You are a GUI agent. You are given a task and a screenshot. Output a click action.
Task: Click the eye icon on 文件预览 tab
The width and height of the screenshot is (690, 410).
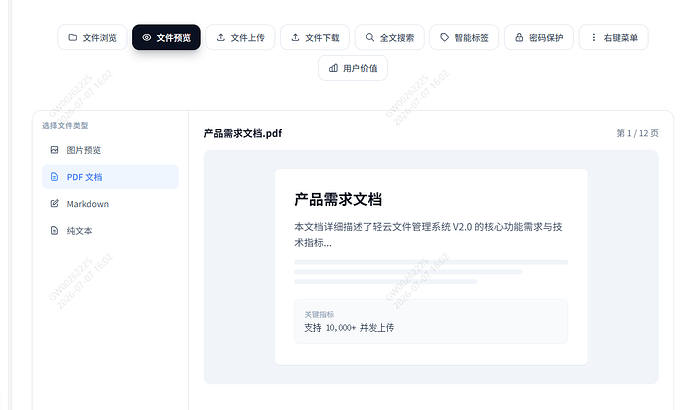tap(147, 37)
